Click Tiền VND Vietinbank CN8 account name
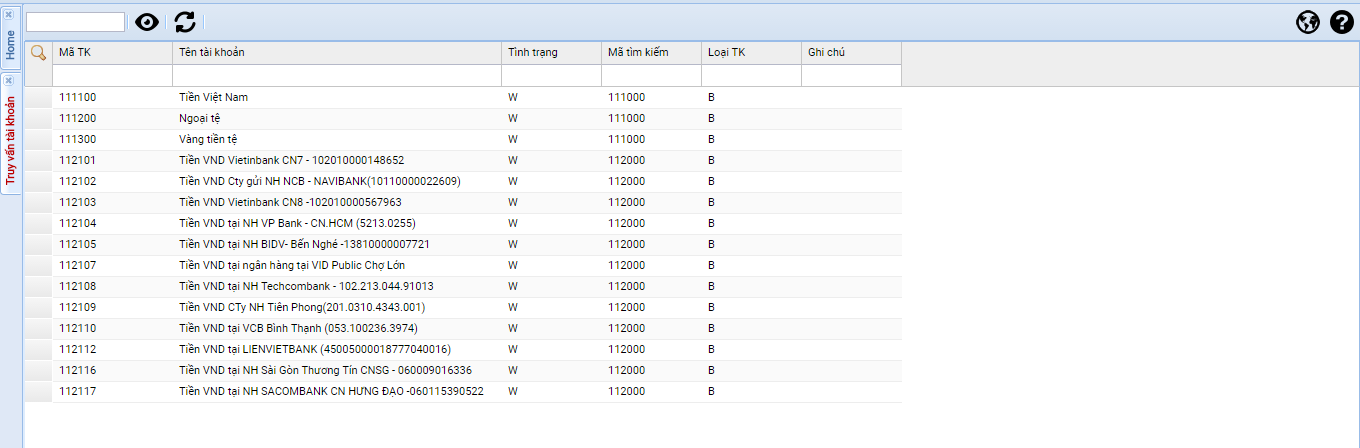 (x=290, y=202)
